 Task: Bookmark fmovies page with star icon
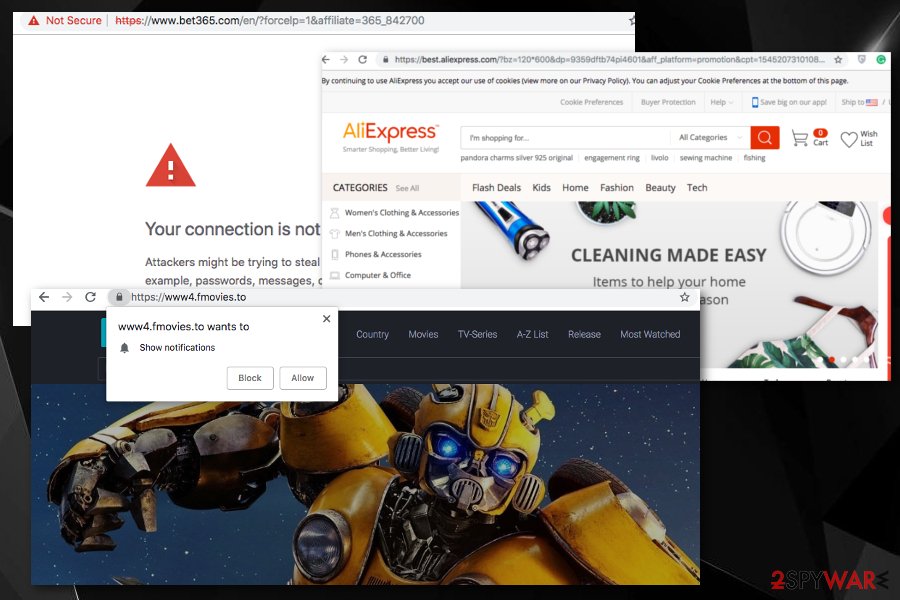click(684, 297)
